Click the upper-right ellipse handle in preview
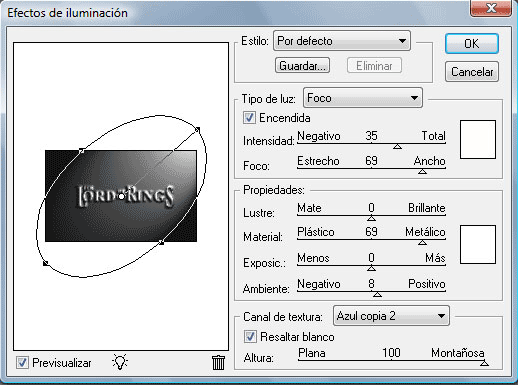Screen dimensions: 518x385 [x=198, y=129]
